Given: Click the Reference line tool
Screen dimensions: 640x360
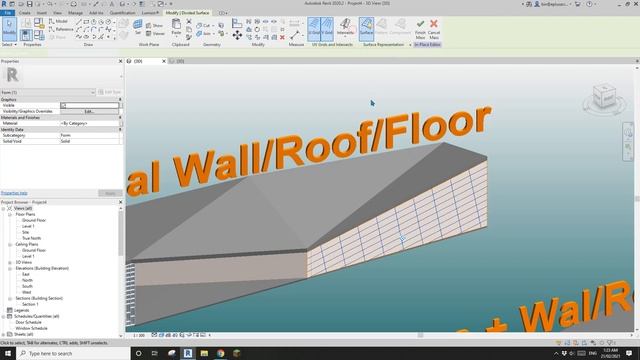Looking at the screenshot, I should coord(61,29).
